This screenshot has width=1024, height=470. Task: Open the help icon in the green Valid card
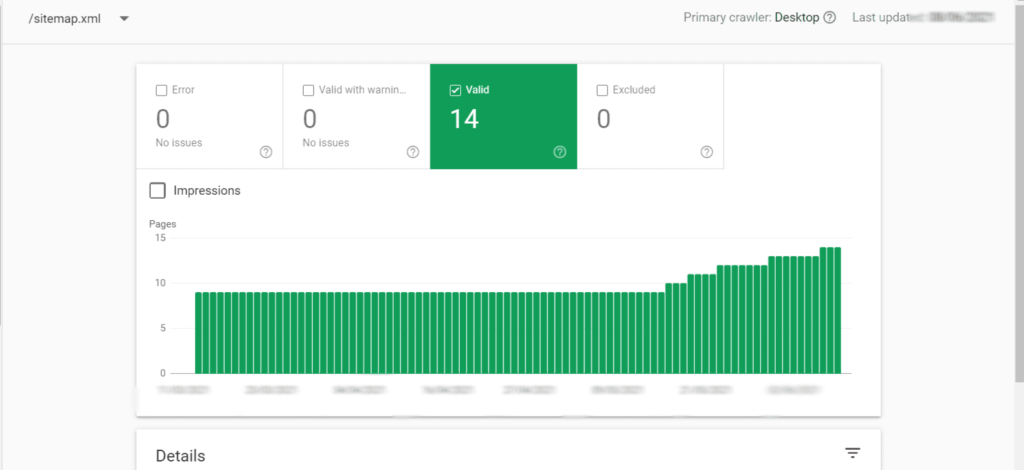pos(560,152)
